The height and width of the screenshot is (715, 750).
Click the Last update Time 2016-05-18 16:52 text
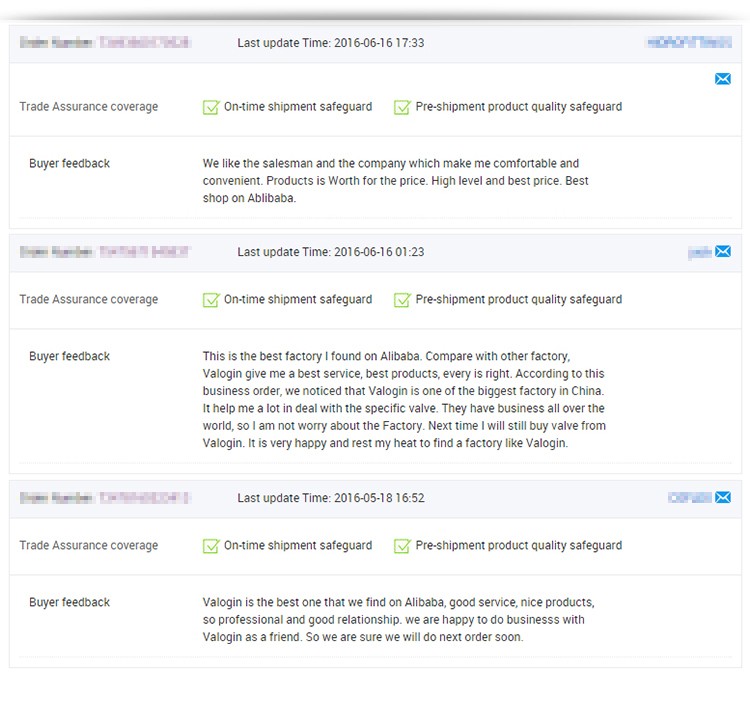point(330,498)
